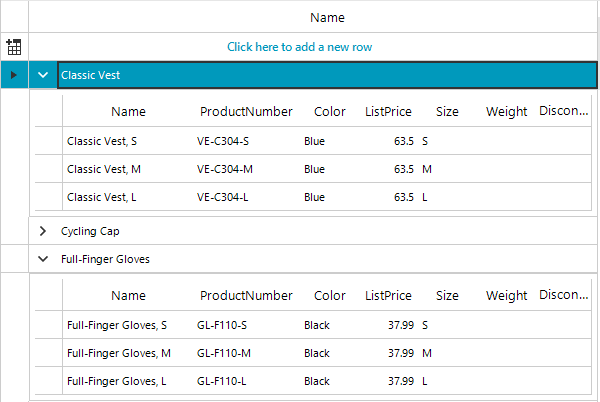Collapse the Full-Finger Gloves row
The height and width of the screenshot is (402, 600).
point(43,259)
